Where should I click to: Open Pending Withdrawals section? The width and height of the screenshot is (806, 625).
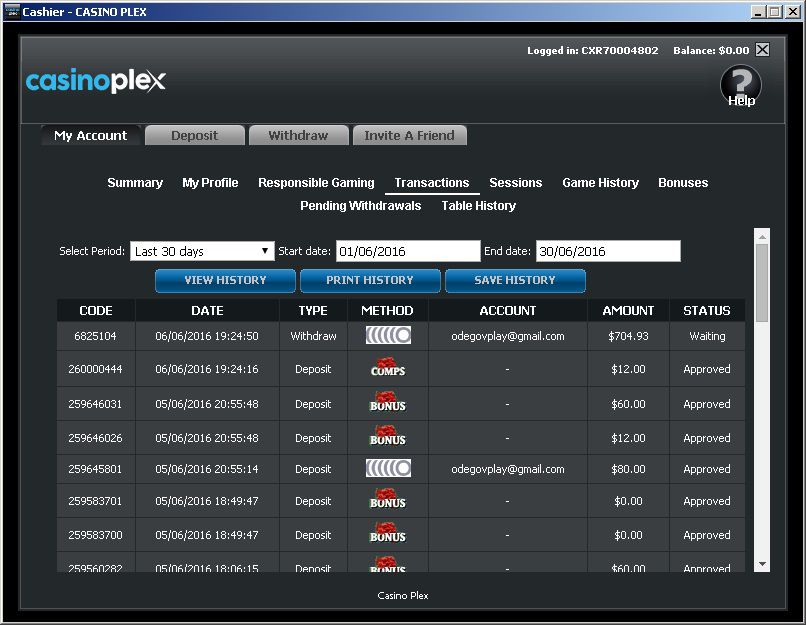360,206
